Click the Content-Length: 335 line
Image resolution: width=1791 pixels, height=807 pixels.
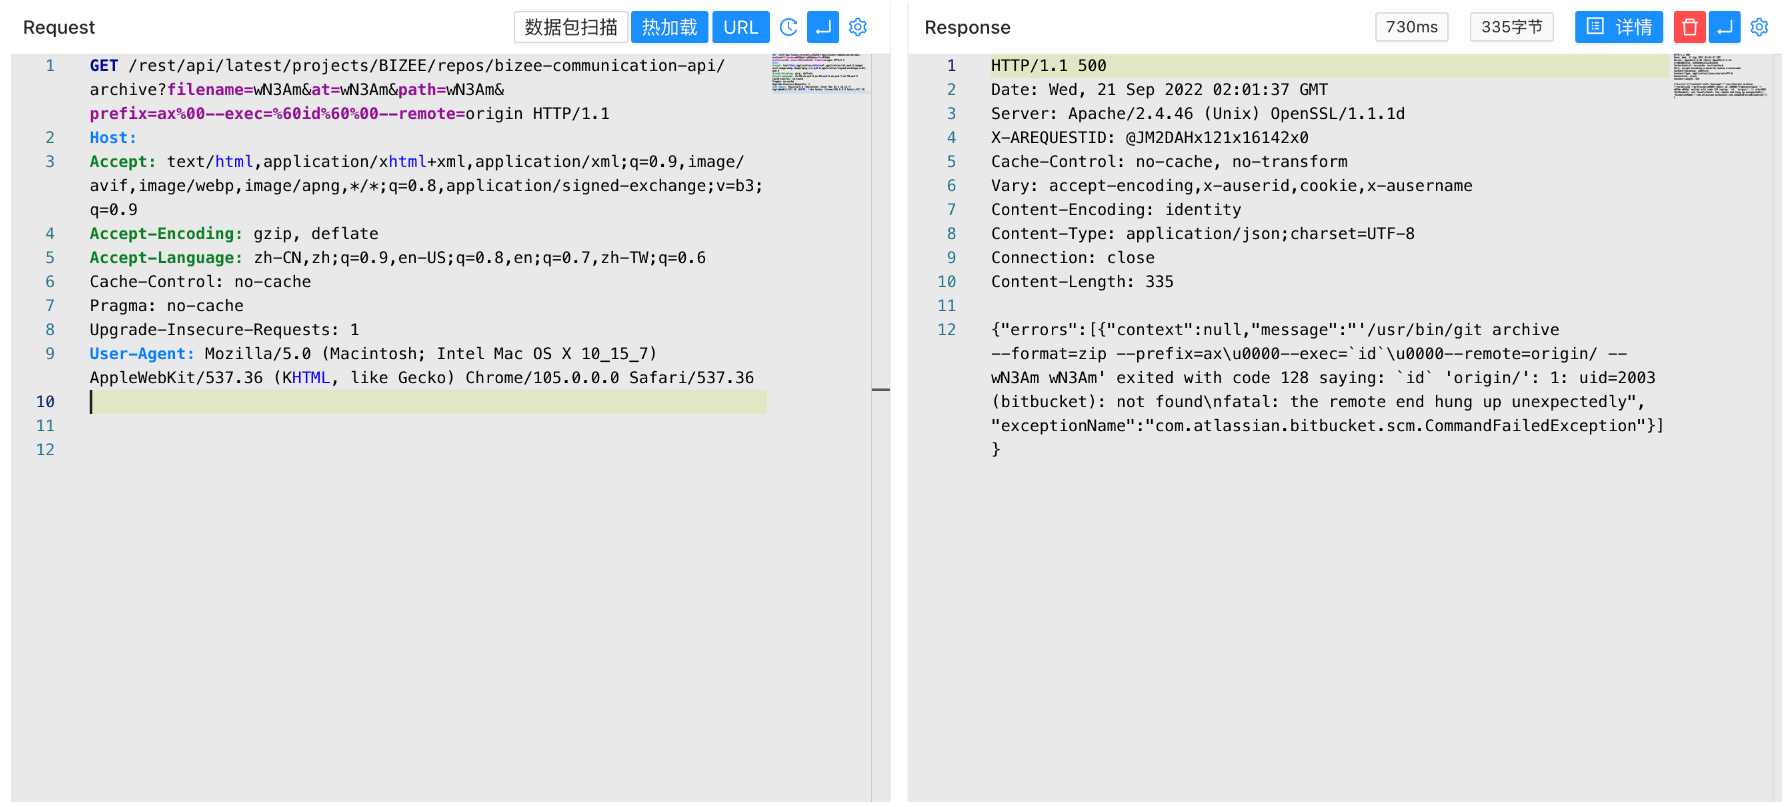1082,282
